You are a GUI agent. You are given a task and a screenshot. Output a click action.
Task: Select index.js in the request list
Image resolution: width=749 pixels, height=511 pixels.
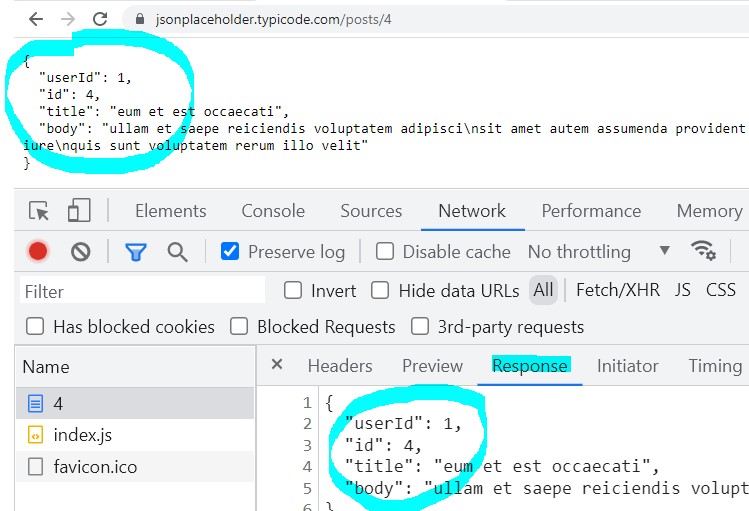(x=83, y=435)
